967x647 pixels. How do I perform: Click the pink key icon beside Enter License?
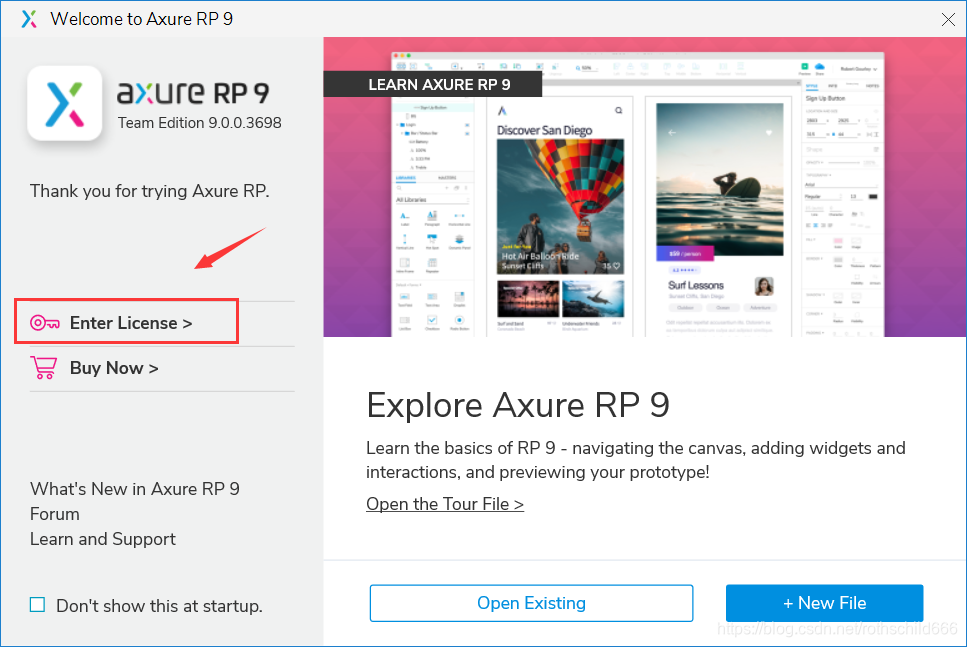point(45,323)
